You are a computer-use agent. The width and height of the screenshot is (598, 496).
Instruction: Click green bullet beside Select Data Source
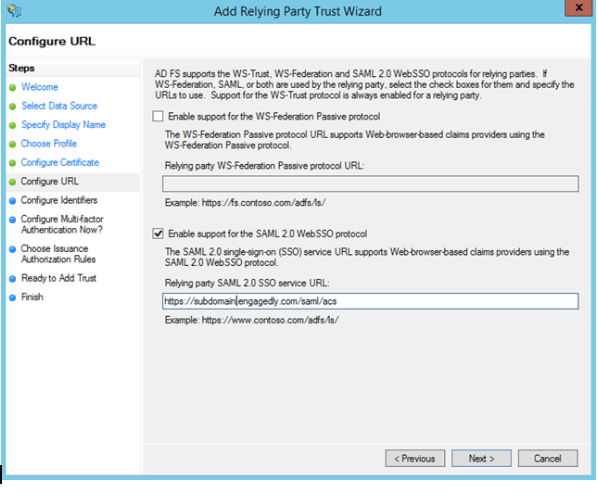click(x=13, y=106)
